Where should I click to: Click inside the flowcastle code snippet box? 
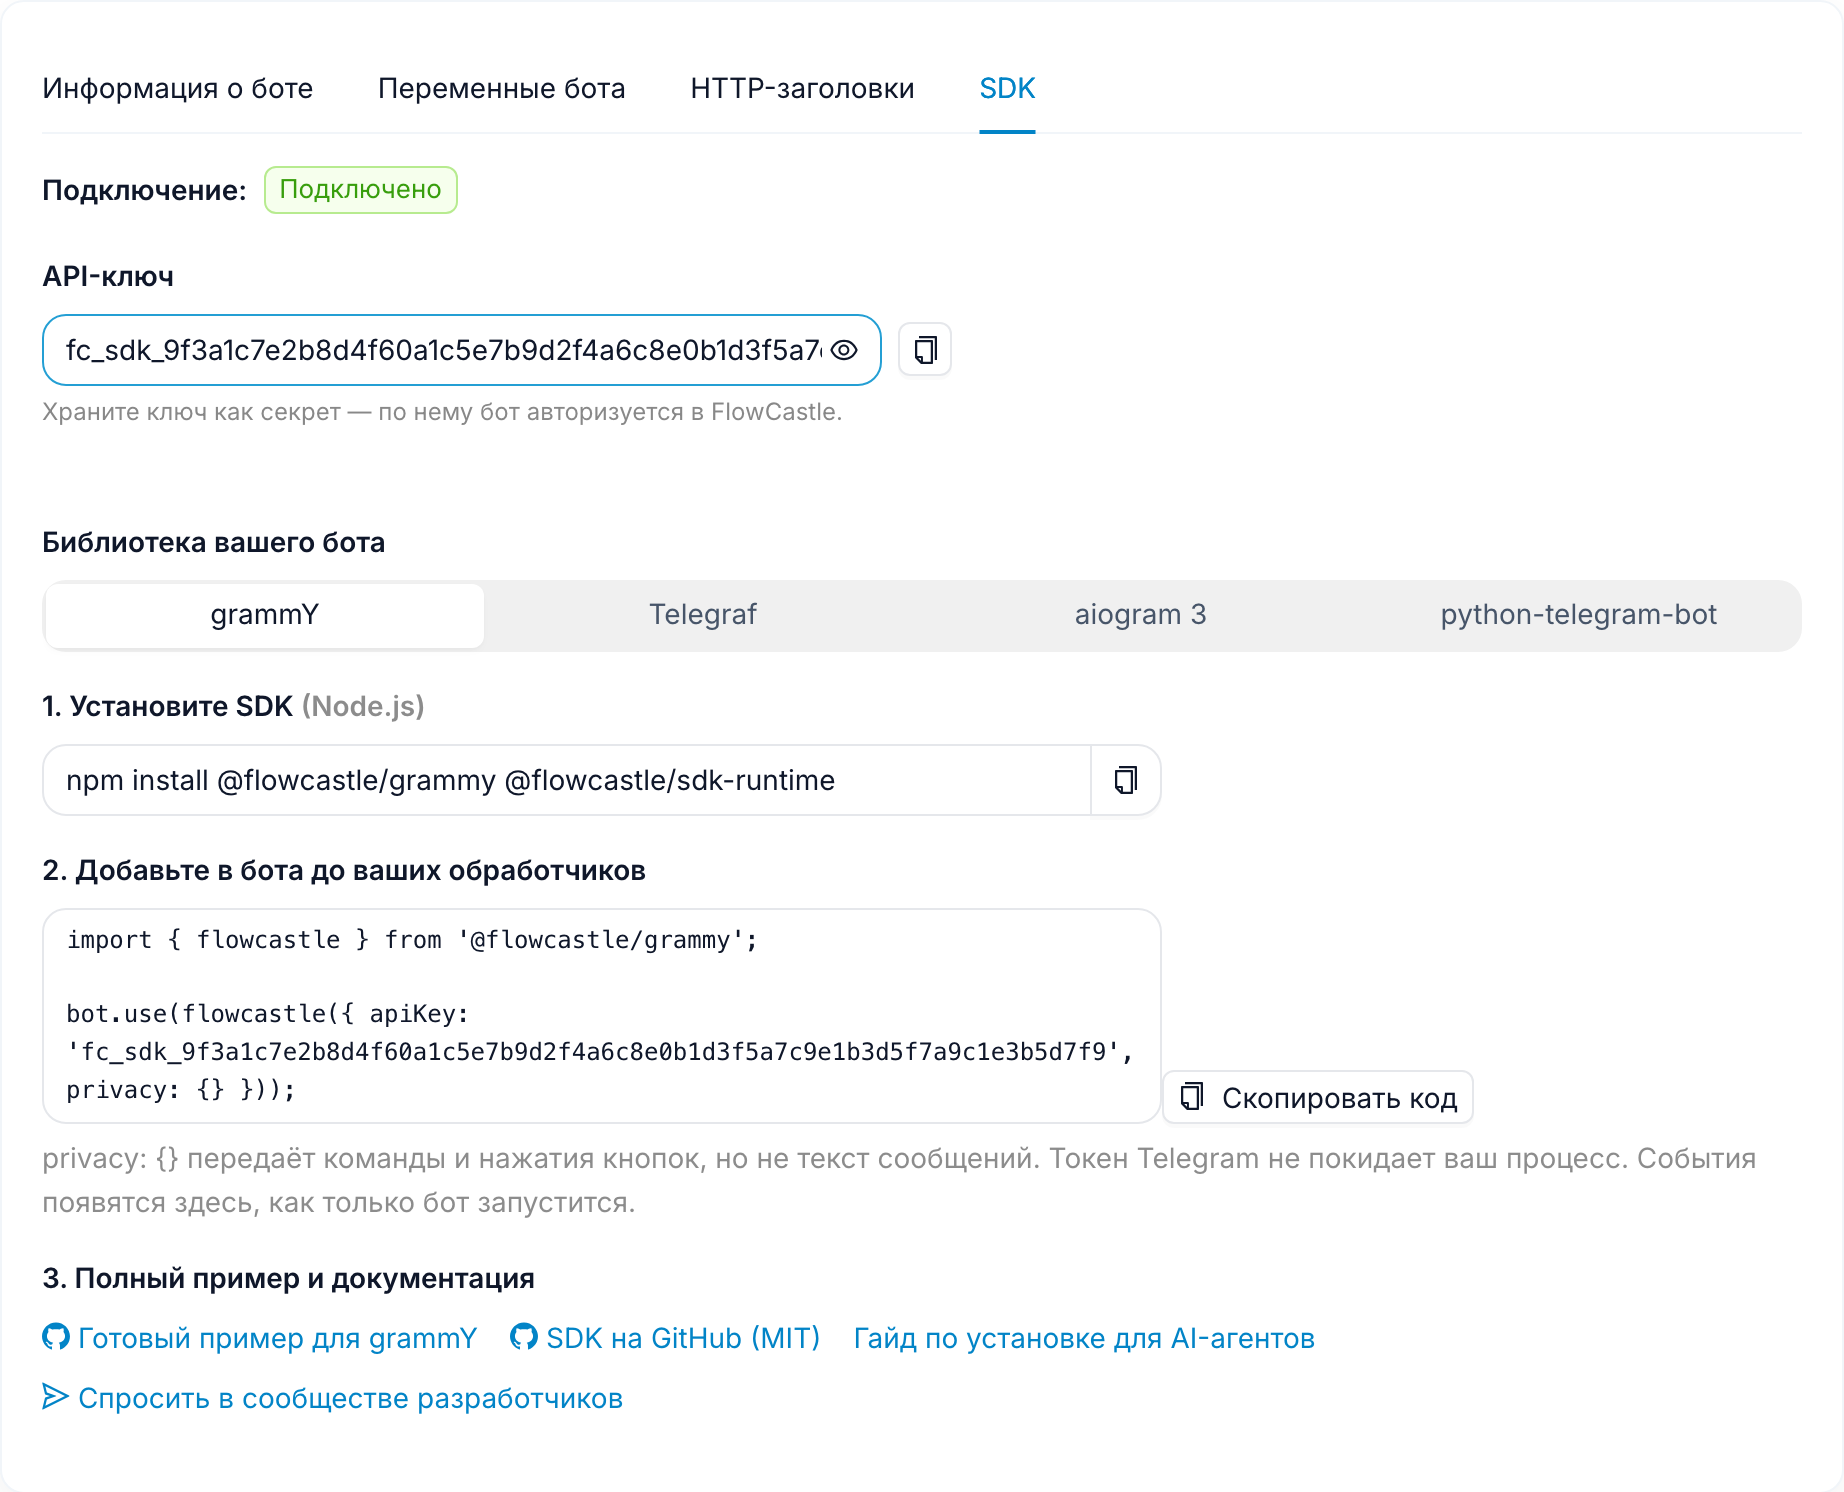click(601, 1015)
